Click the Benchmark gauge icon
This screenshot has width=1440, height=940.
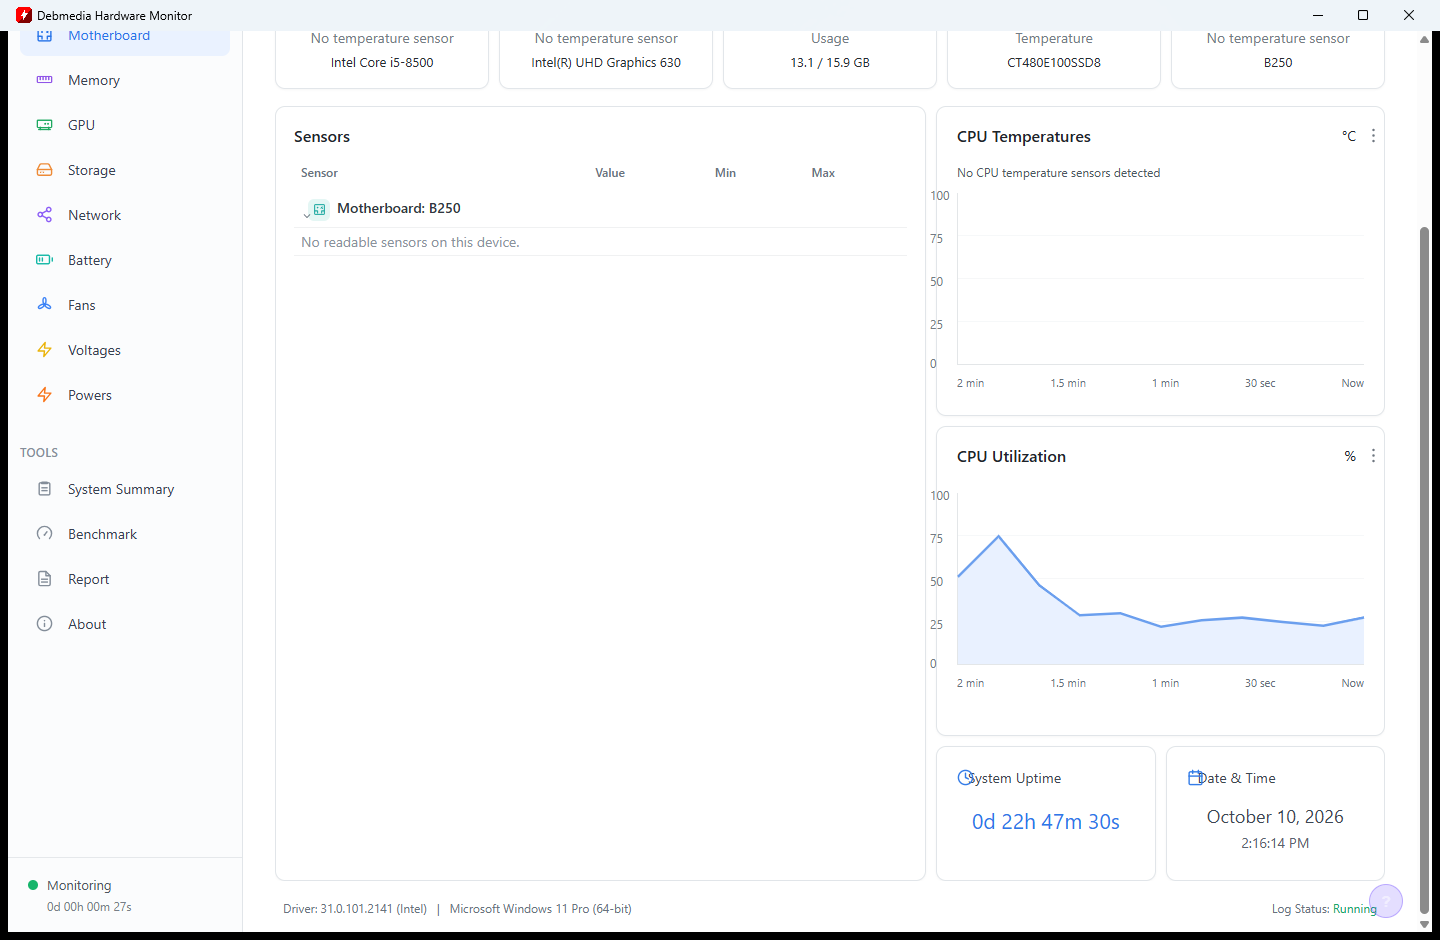tap(44, 534)
